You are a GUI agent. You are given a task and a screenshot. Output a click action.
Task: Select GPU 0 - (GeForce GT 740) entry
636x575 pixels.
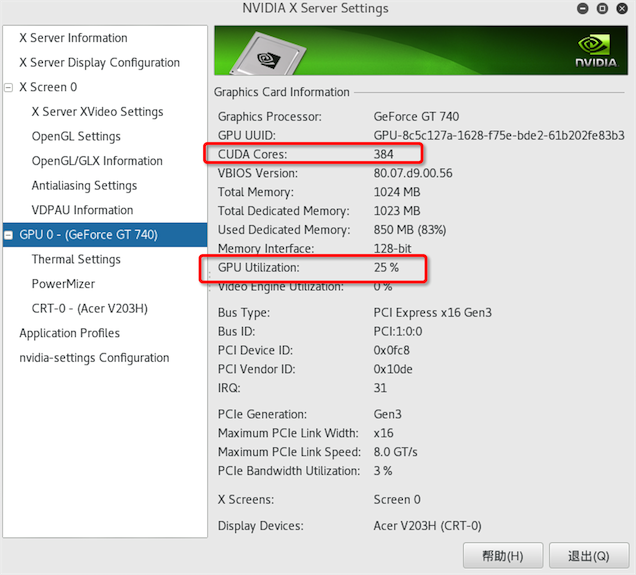point(88,235)
